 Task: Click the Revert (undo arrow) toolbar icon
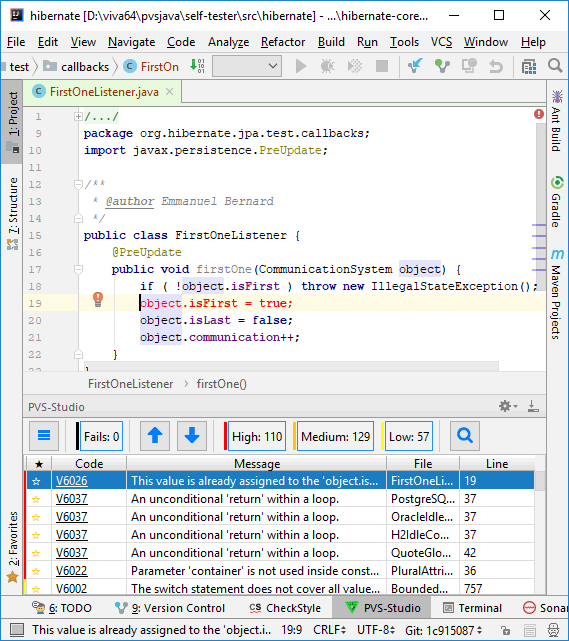[496, 66]
